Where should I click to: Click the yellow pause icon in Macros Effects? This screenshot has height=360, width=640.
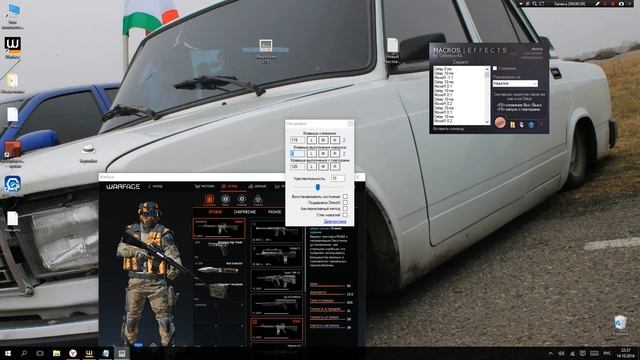coord(513,124)
